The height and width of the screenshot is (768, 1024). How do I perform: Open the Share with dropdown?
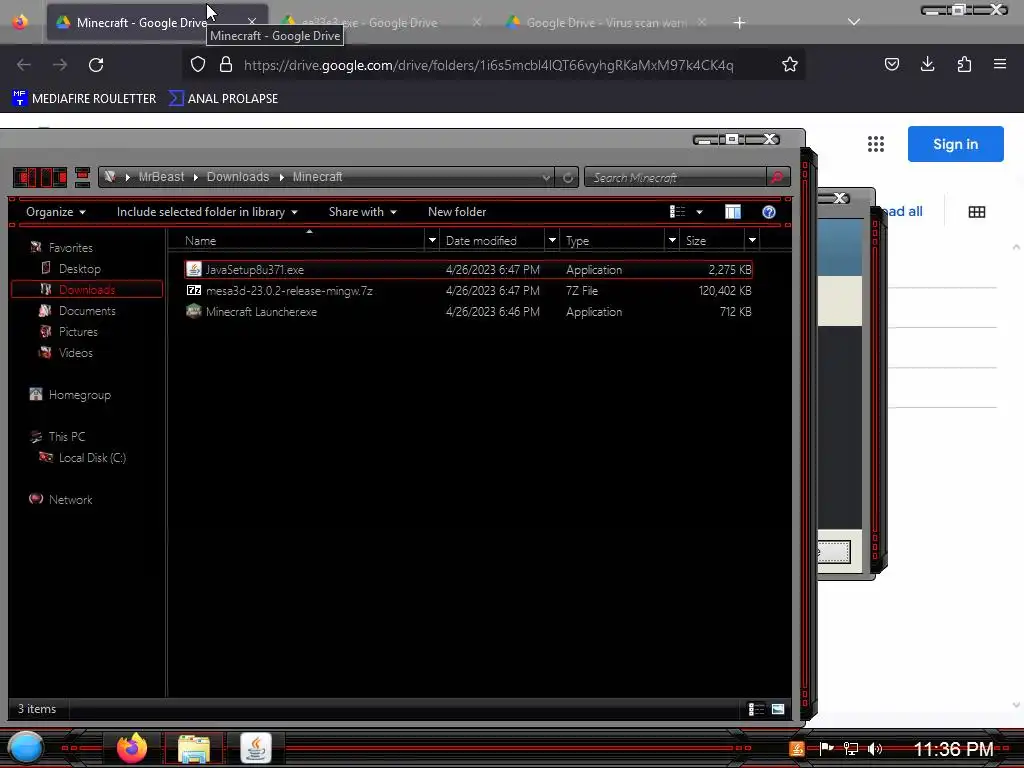[x=362, y=212]
